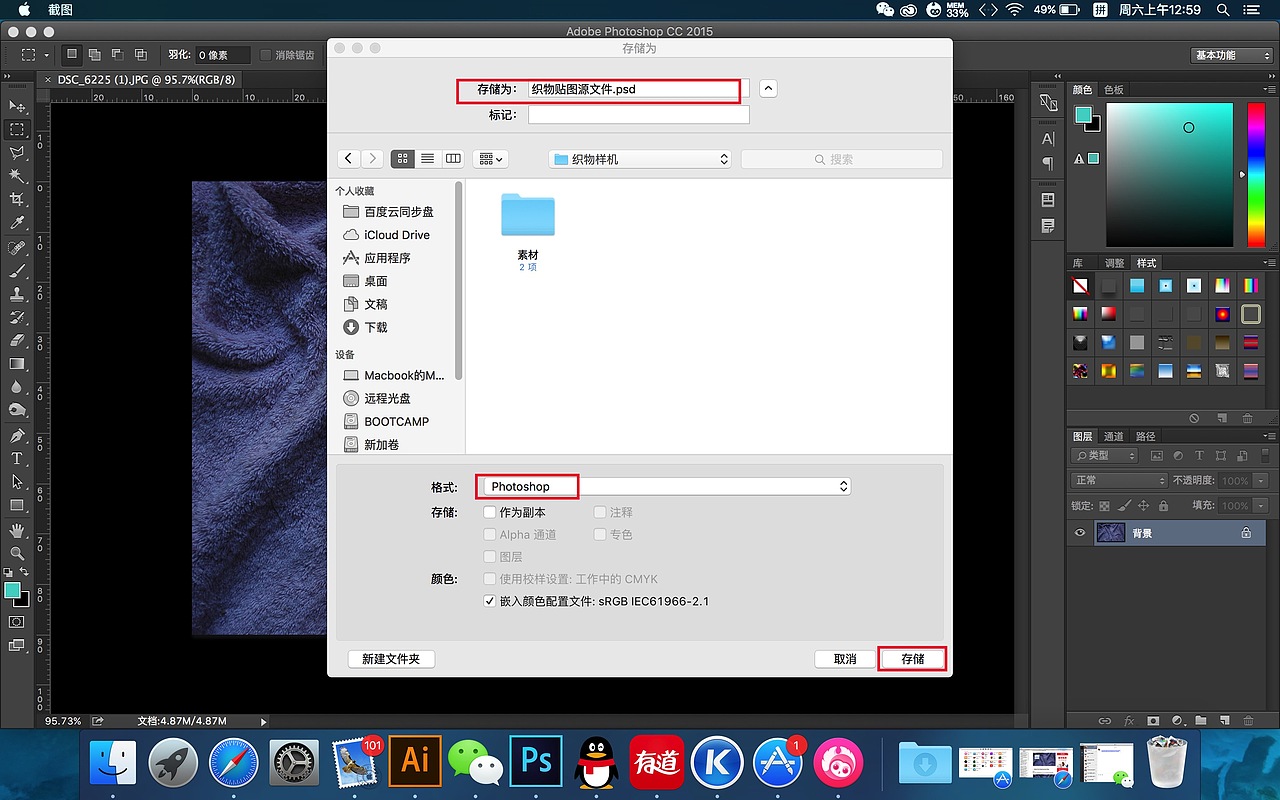Viewport: 1280px width, 800px height.
Task: Enable the 作为副本 checkbox
Action: pos(490,512)
